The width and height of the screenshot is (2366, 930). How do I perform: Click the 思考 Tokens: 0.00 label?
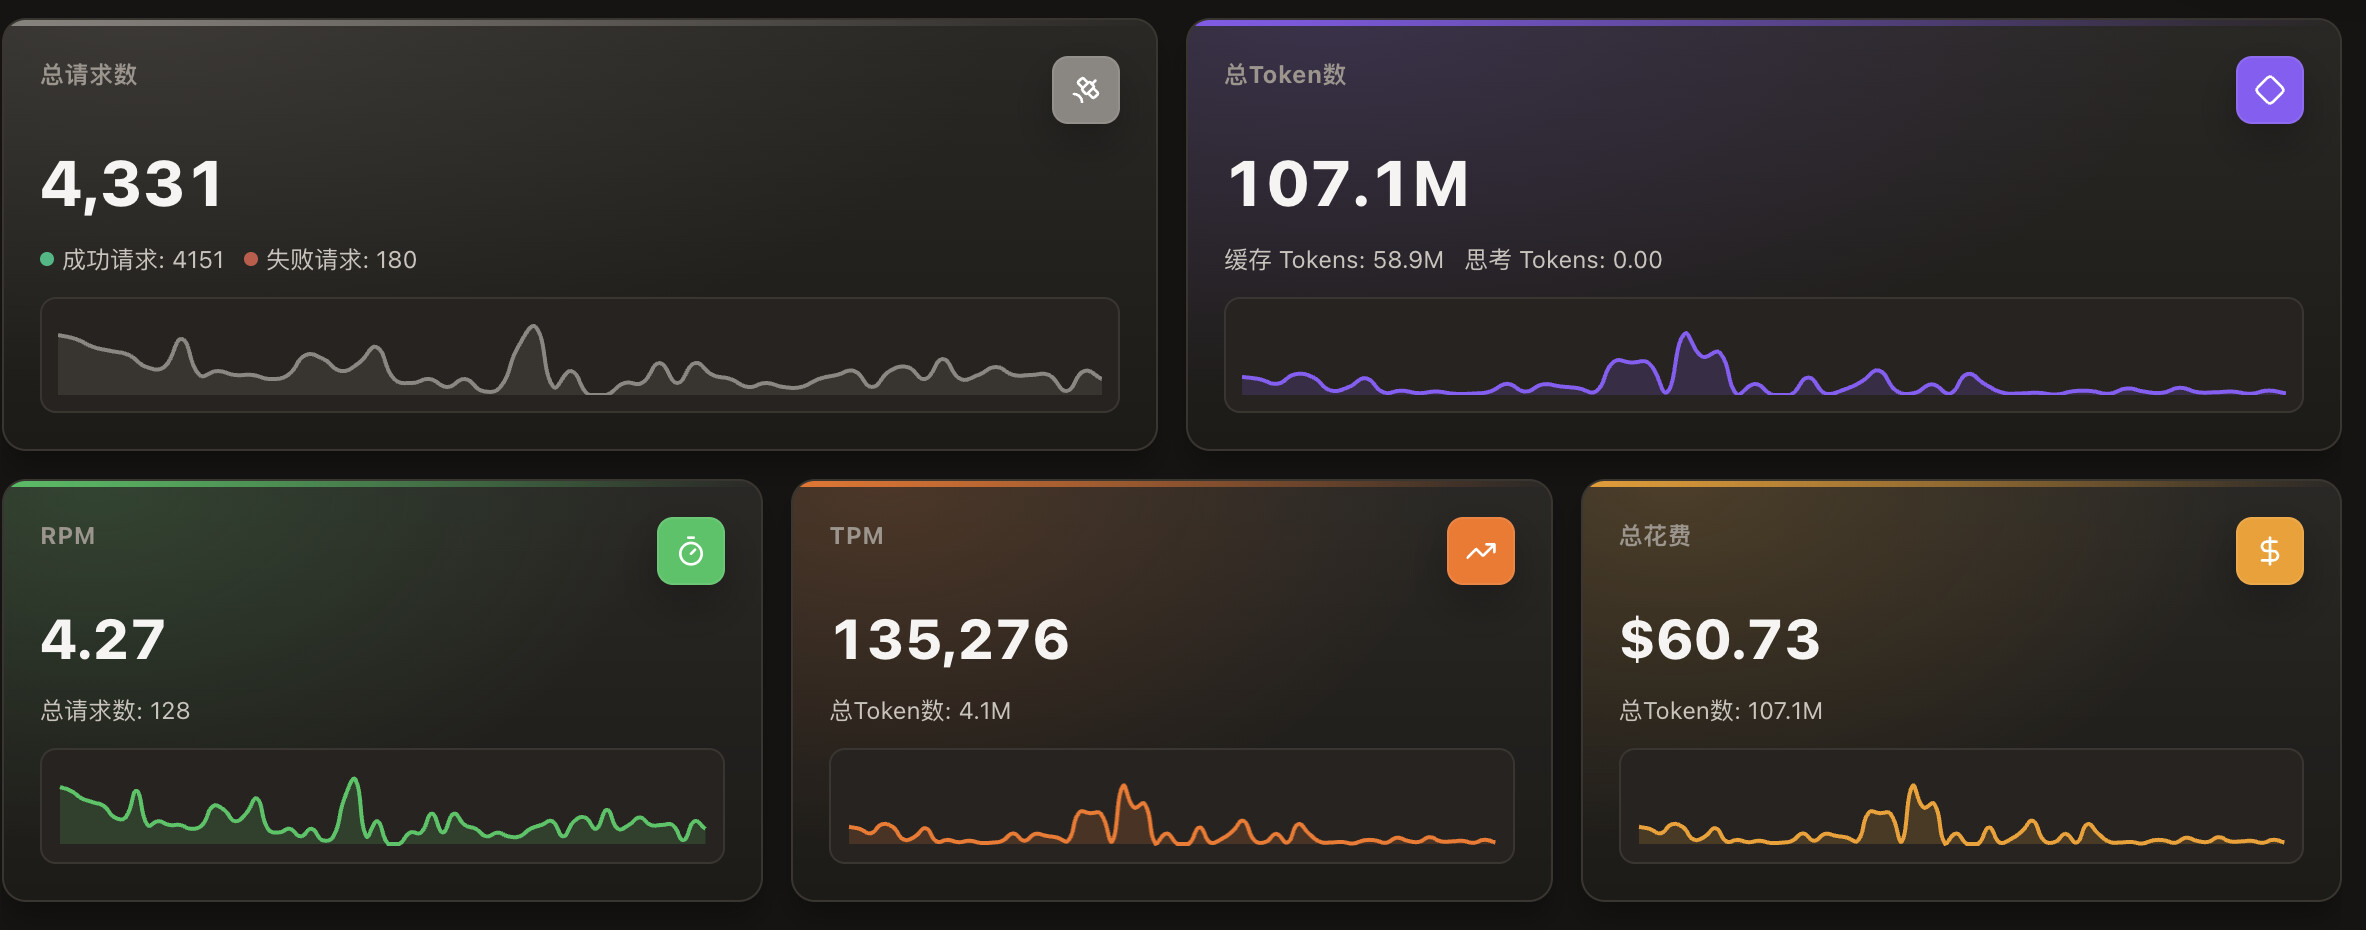click(1563, 260)
